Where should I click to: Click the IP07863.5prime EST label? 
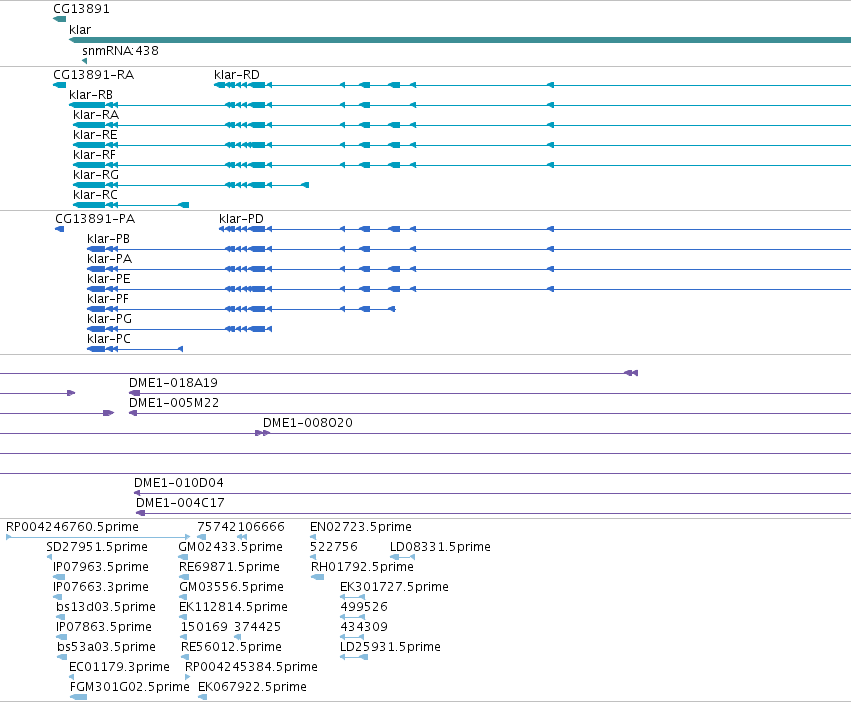coord(104,627)
